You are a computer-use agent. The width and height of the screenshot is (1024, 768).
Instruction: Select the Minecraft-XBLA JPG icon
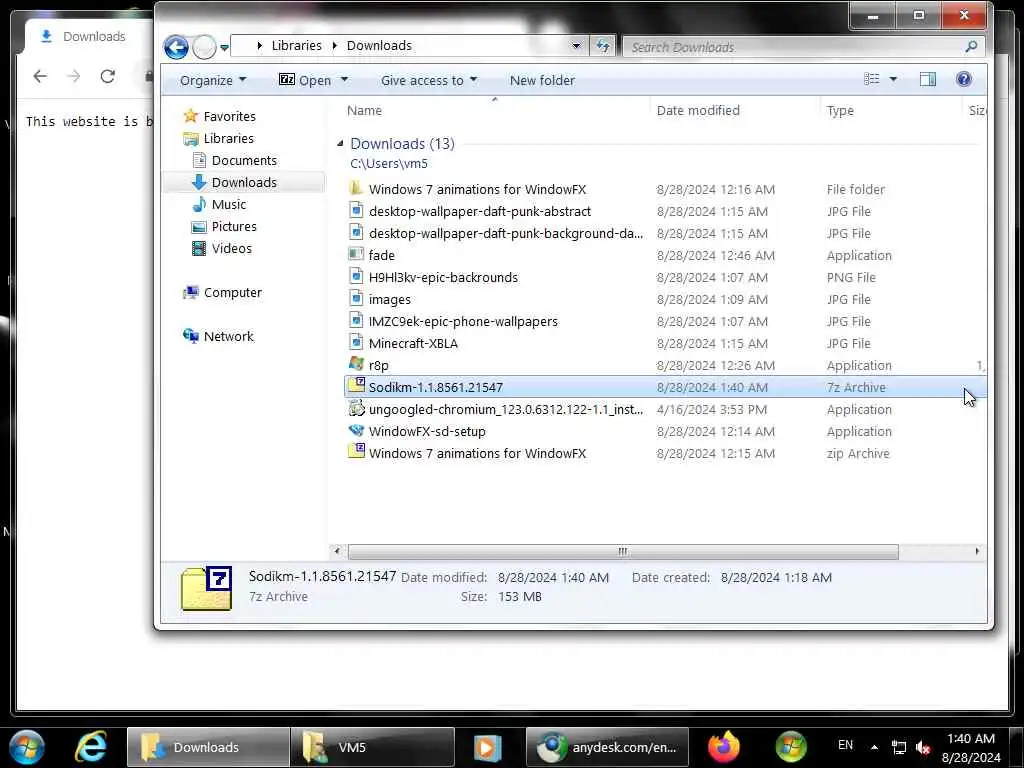356,342
